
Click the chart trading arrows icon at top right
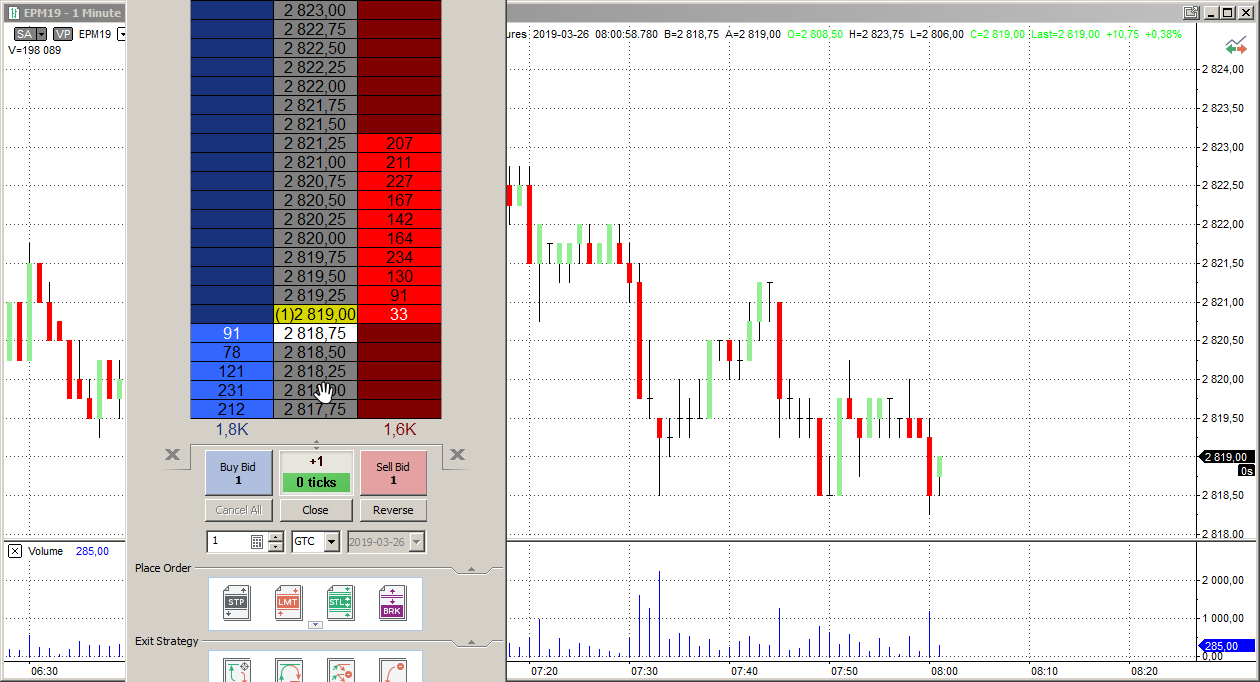tap(1237, 46)
